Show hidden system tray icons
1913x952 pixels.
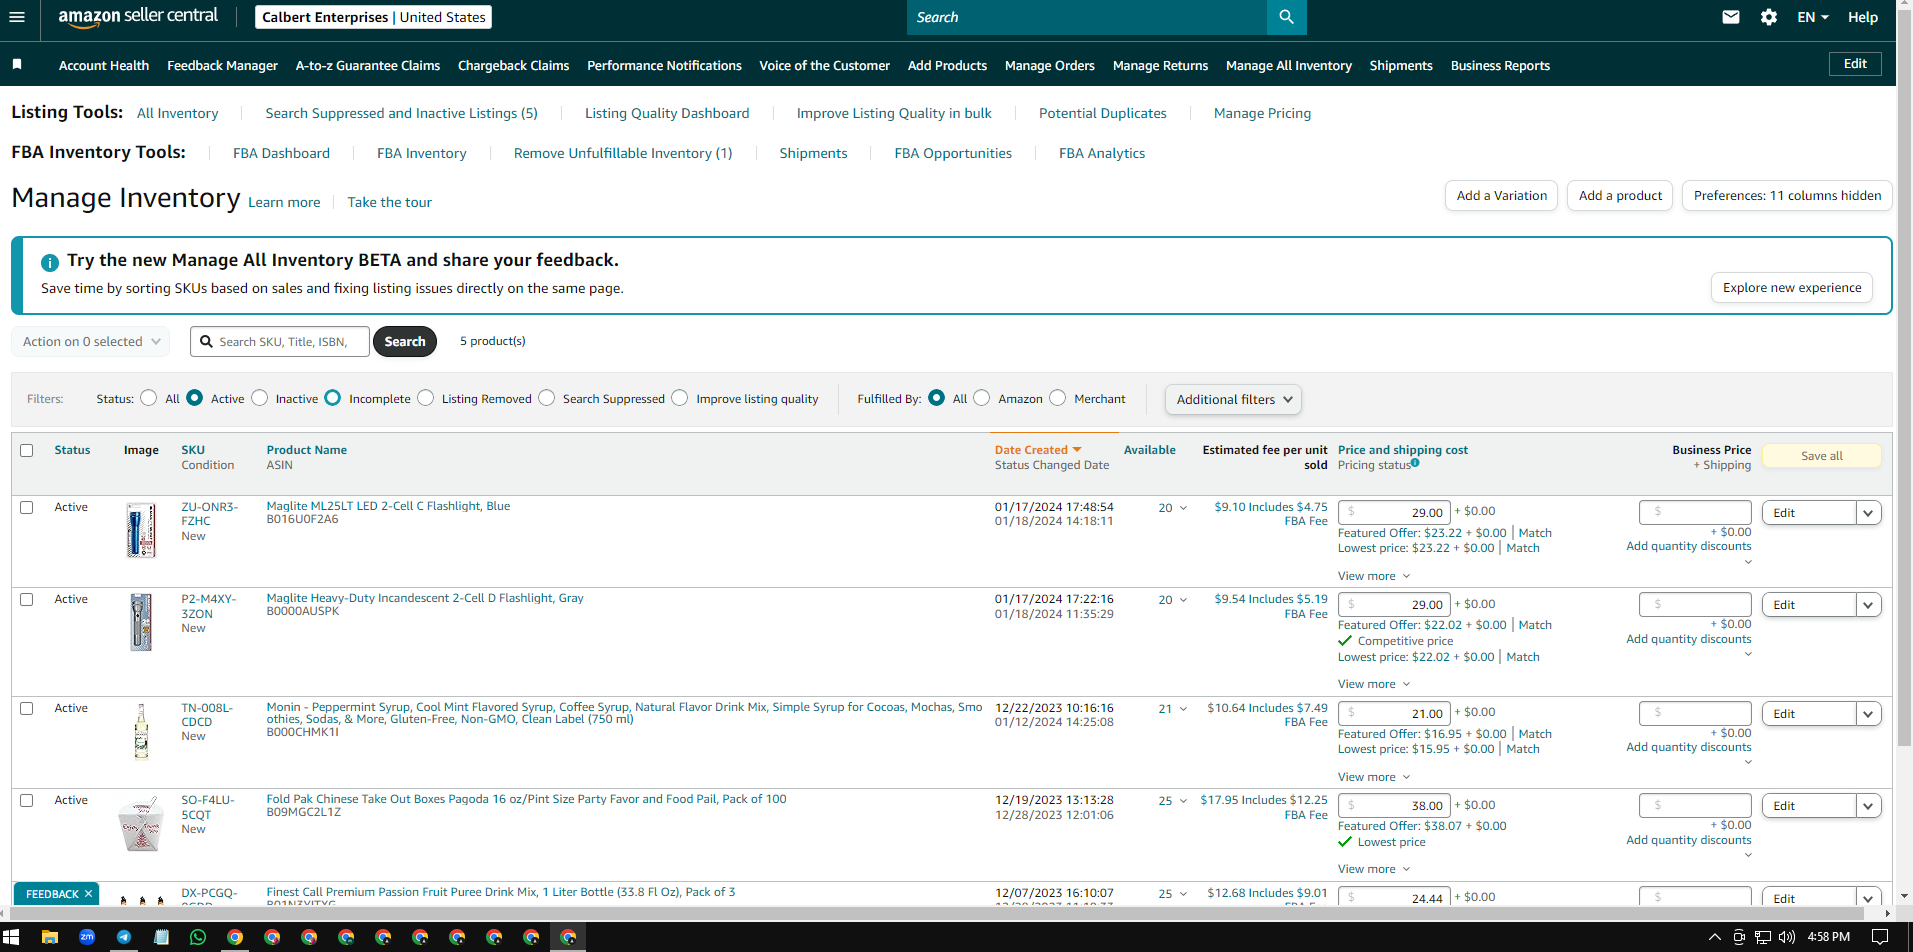1715,937
